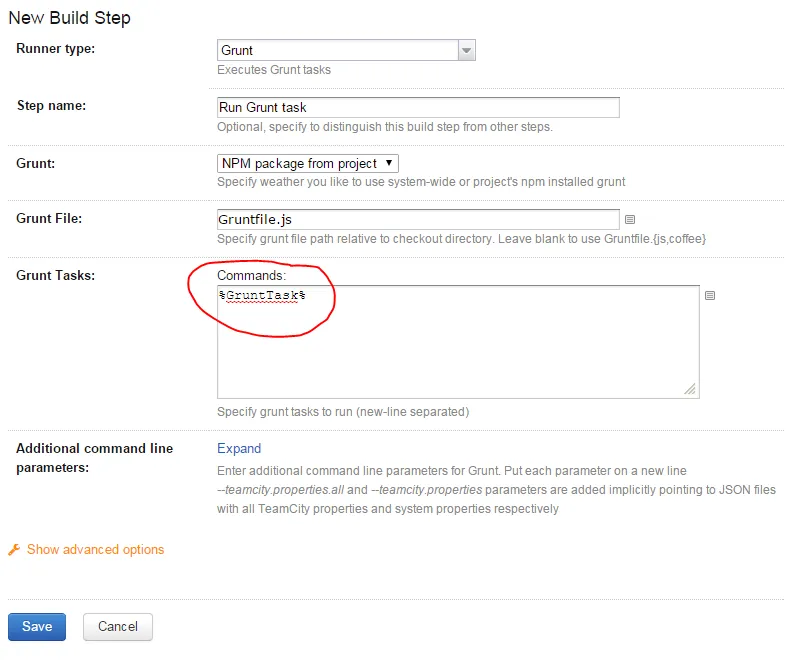The image size is (786, 661).
Task: Click the 'New Build Step' heading
Action: coord(69,17)
